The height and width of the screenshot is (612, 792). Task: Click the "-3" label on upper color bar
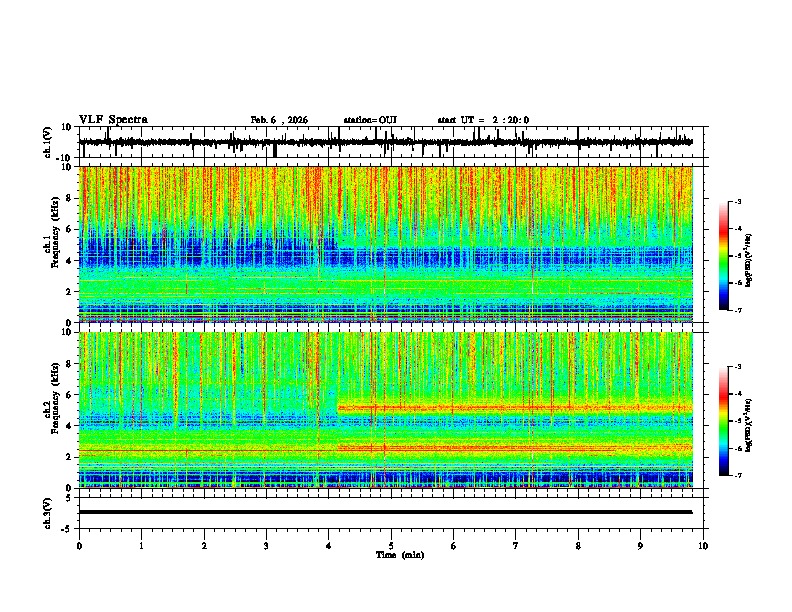pyautogui.click(x=738, y=201)
